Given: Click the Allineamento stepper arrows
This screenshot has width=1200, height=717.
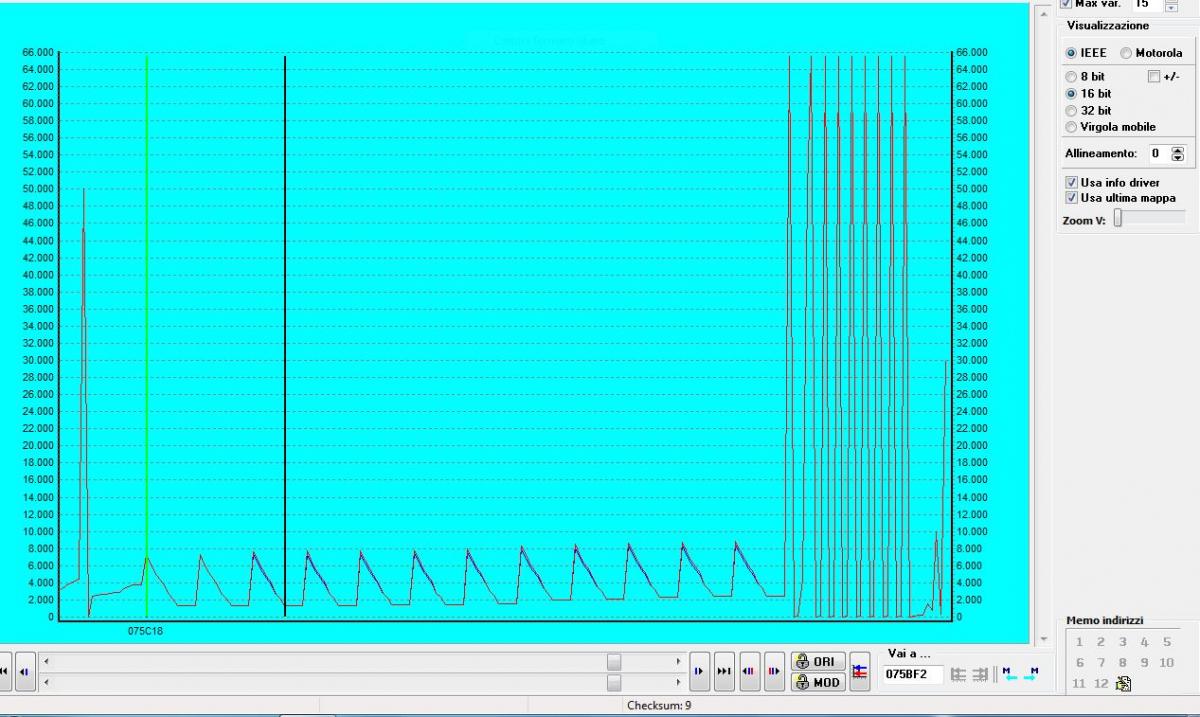Looking at the screenshot, I should click(x=1177, y=154).
